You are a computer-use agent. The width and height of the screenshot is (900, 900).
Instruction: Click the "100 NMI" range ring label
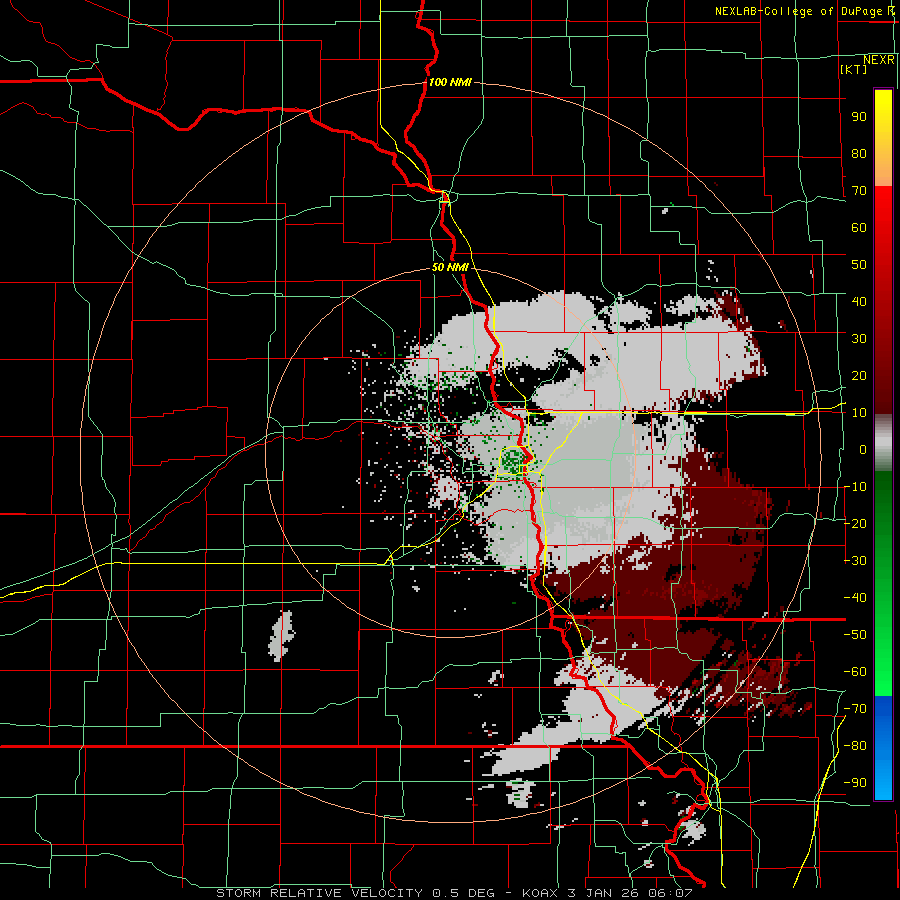click(450, 82)
